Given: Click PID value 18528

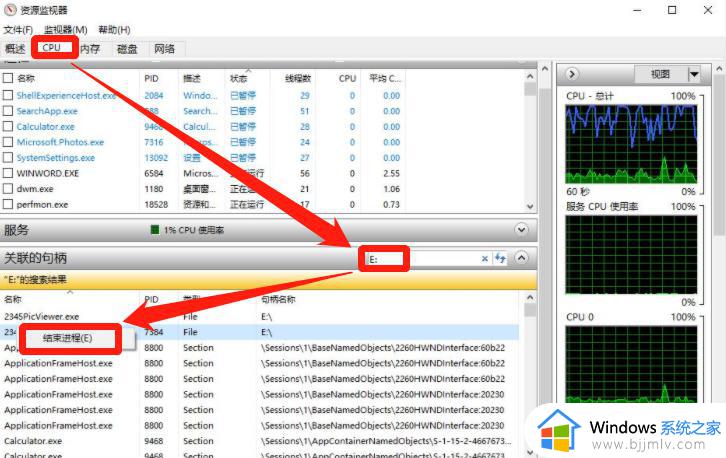Looking at the screenshot, I should (x=156, y=204).
